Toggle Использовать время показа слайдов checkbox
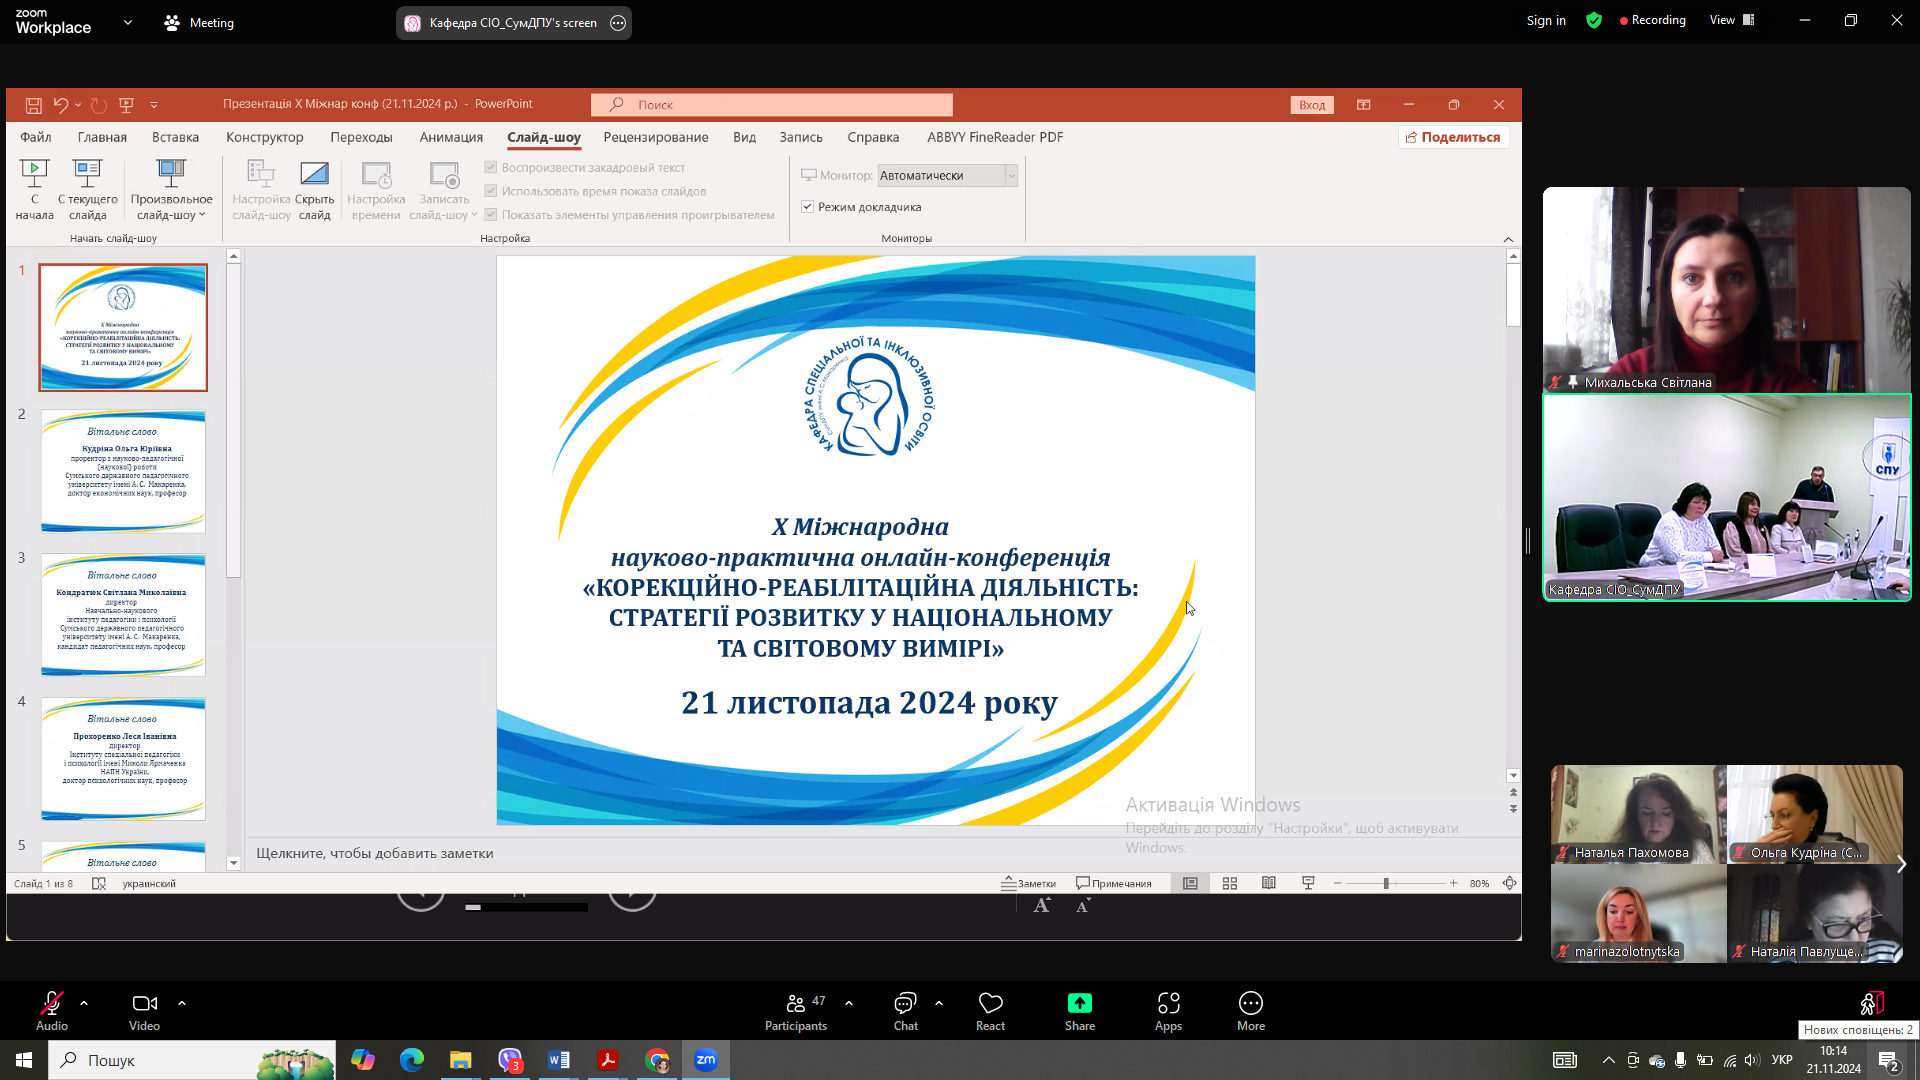This screenshot has height=1080, width=1920. pyautogui.click(x=491, y=191)
